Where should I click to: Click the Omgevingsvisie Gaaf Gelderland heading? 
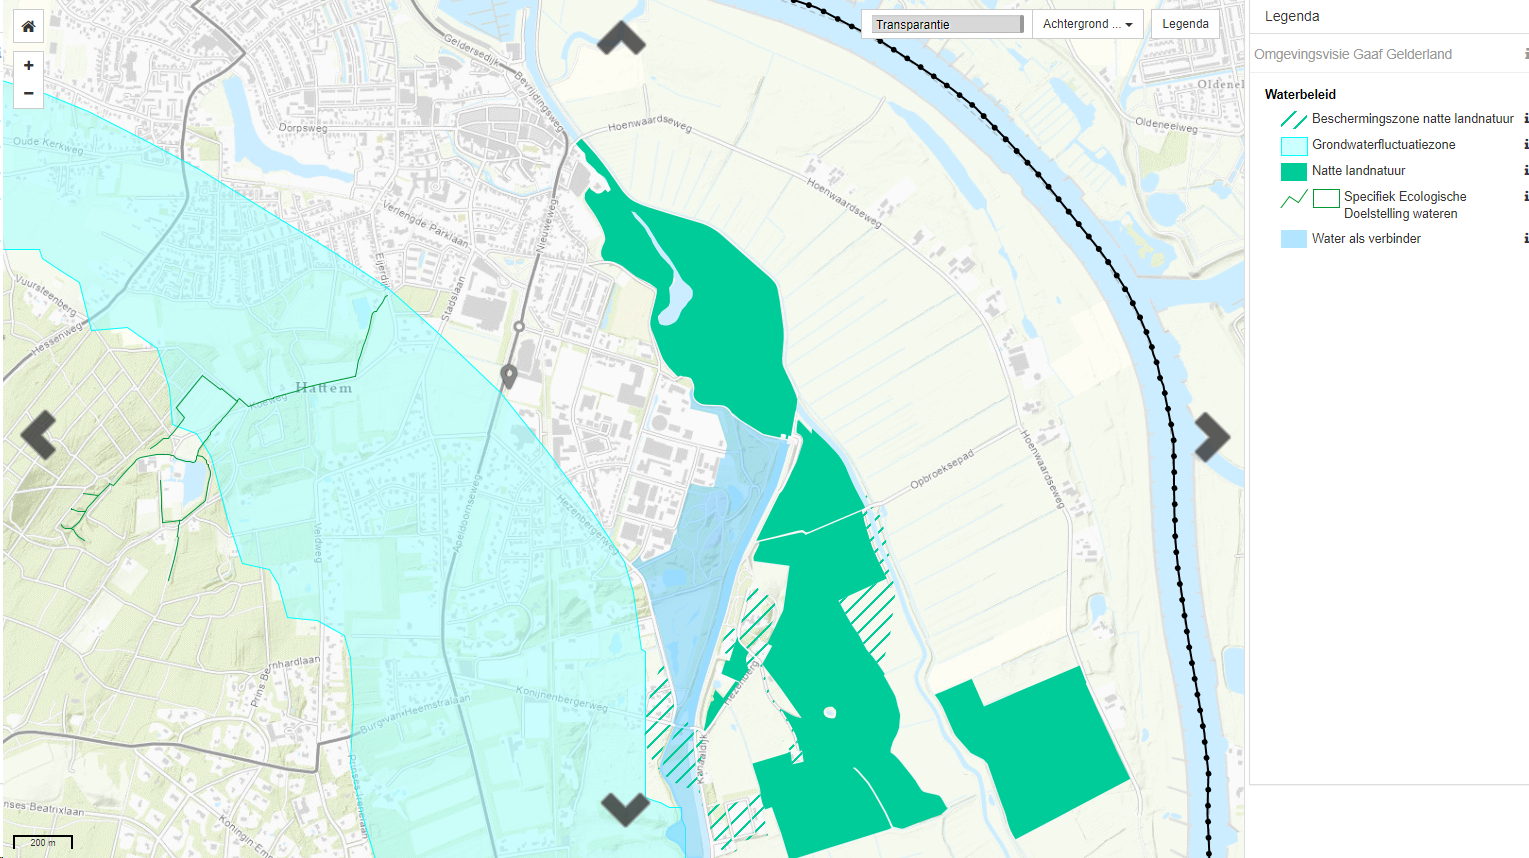[1353, 54]
